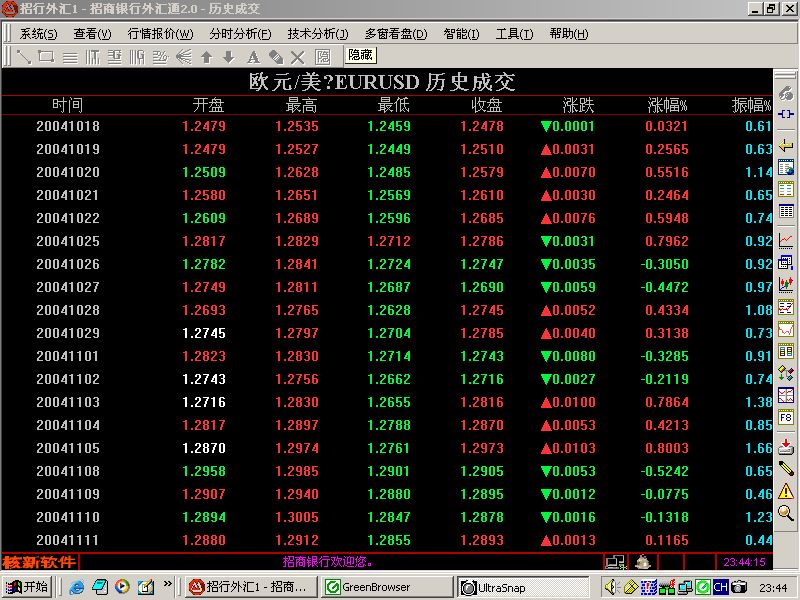Click the yellow back arrow sidebar icon
This screenshot has height=600, width=800.
[x=786, y=146]
